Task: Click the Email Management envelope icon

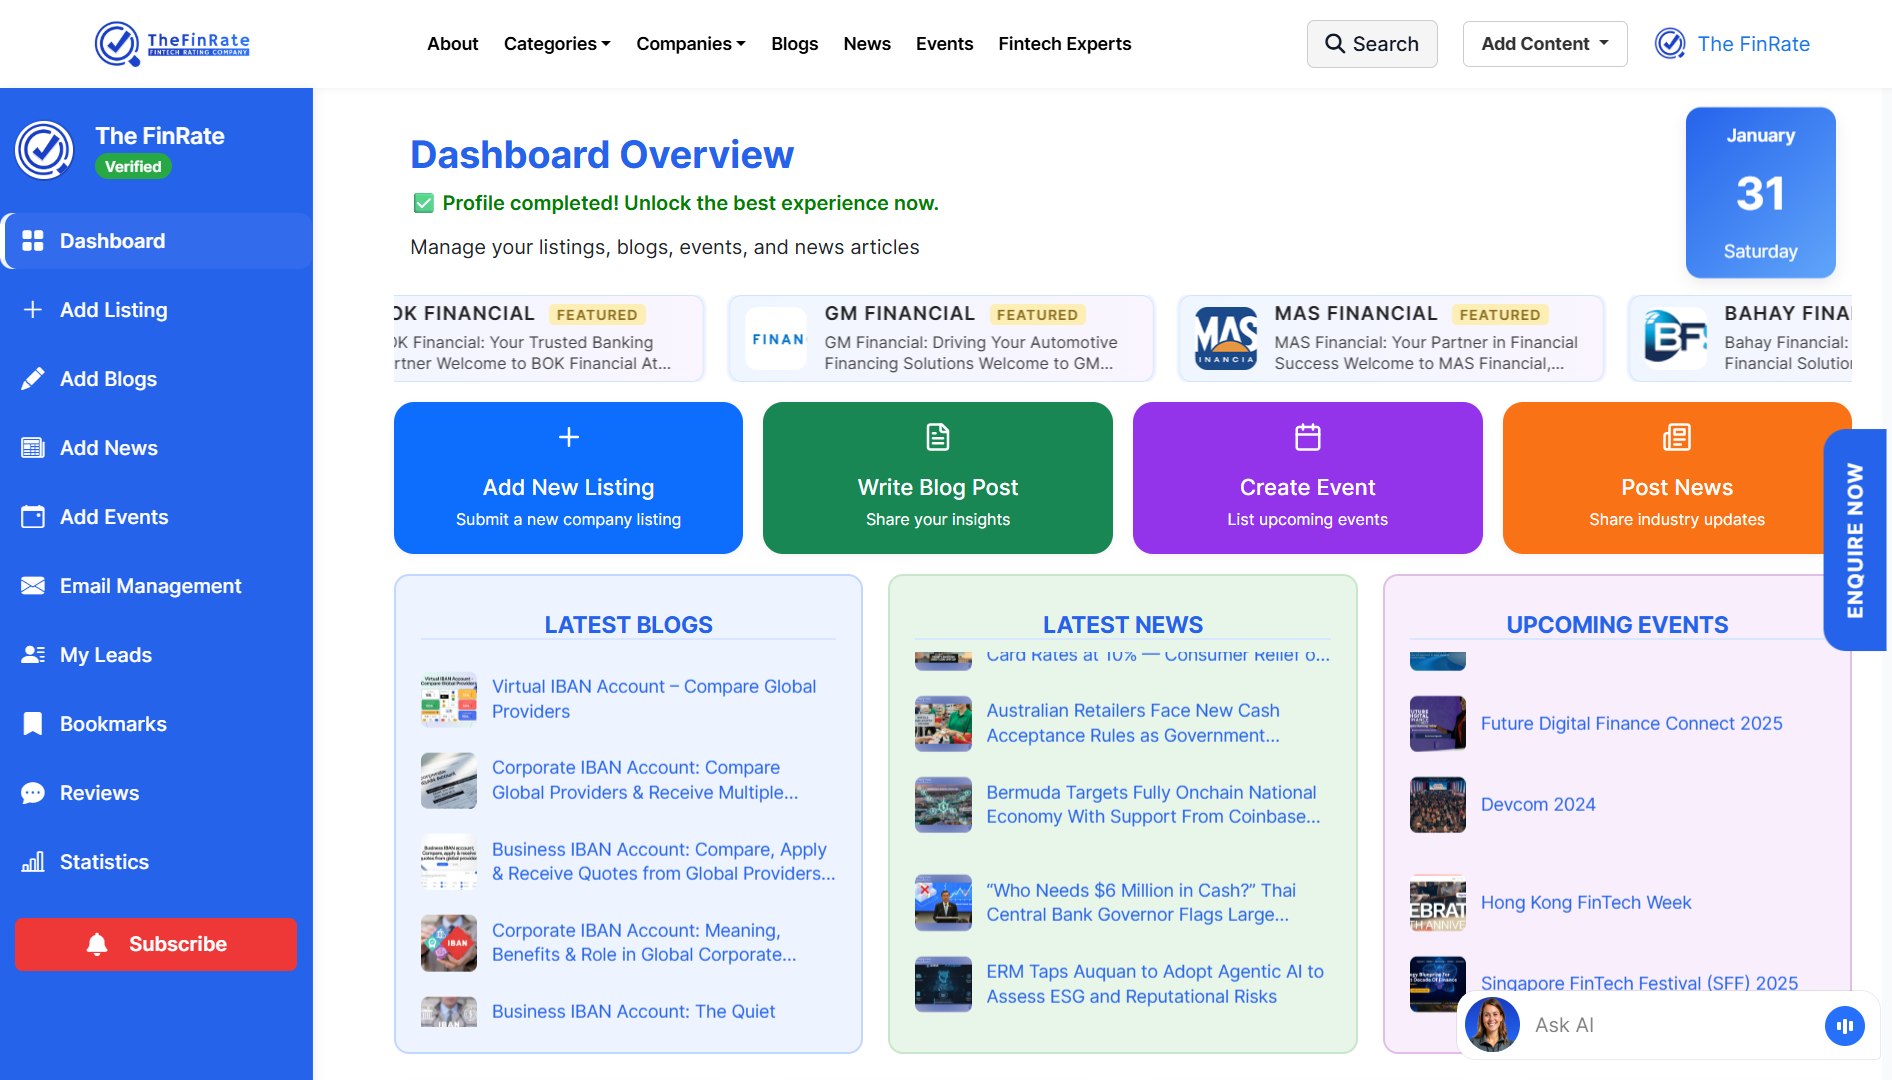Action: click(x=33, y=586)
